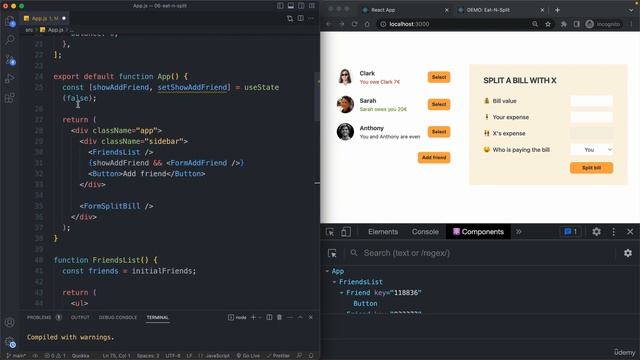Toggle secondary sidebar layout icon in title bar
640x360 pixels.
301,6
